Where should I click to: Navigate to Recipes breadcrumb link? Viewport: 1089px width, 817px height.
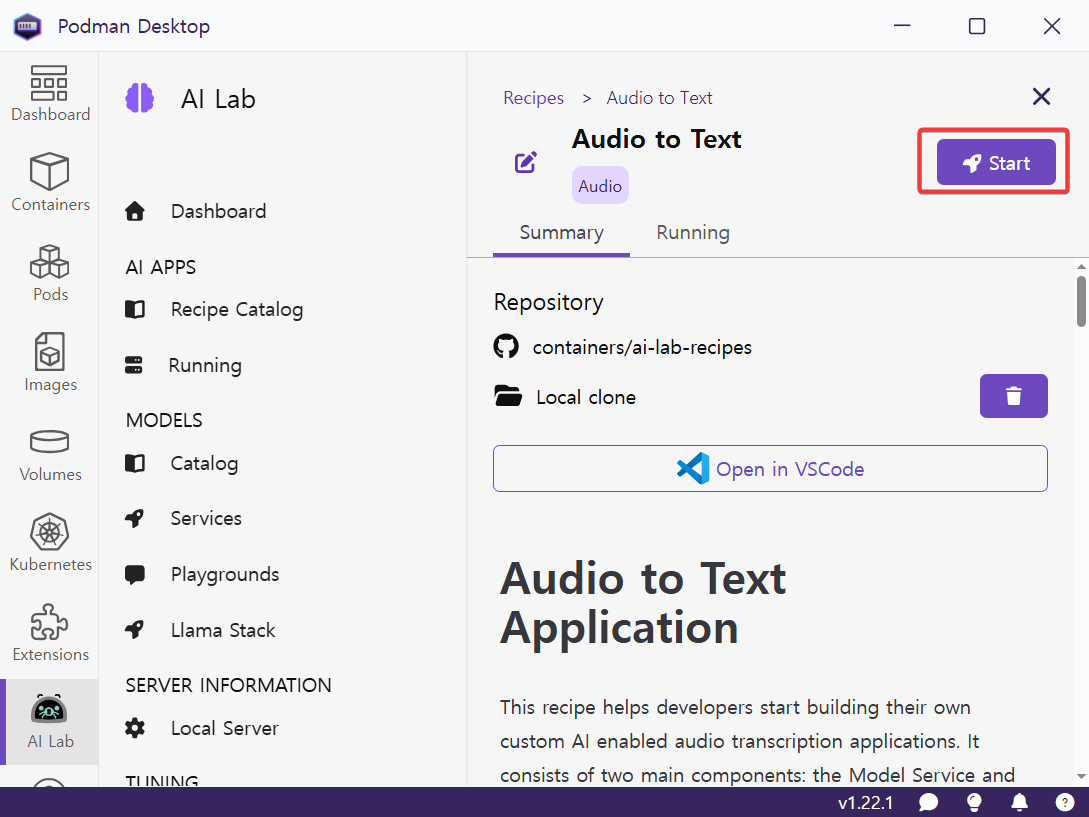pyautogui.click(x=533, y=98)
